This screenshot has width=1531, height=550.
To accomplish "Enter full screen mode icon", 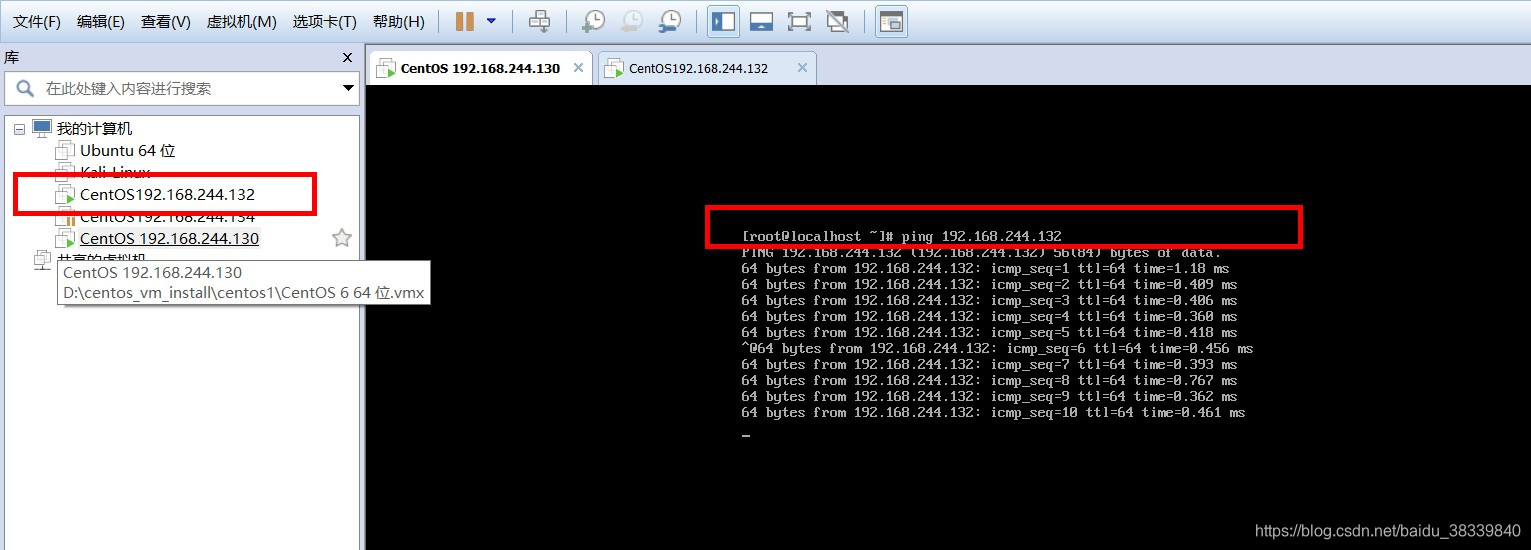I will click(799, 21).
